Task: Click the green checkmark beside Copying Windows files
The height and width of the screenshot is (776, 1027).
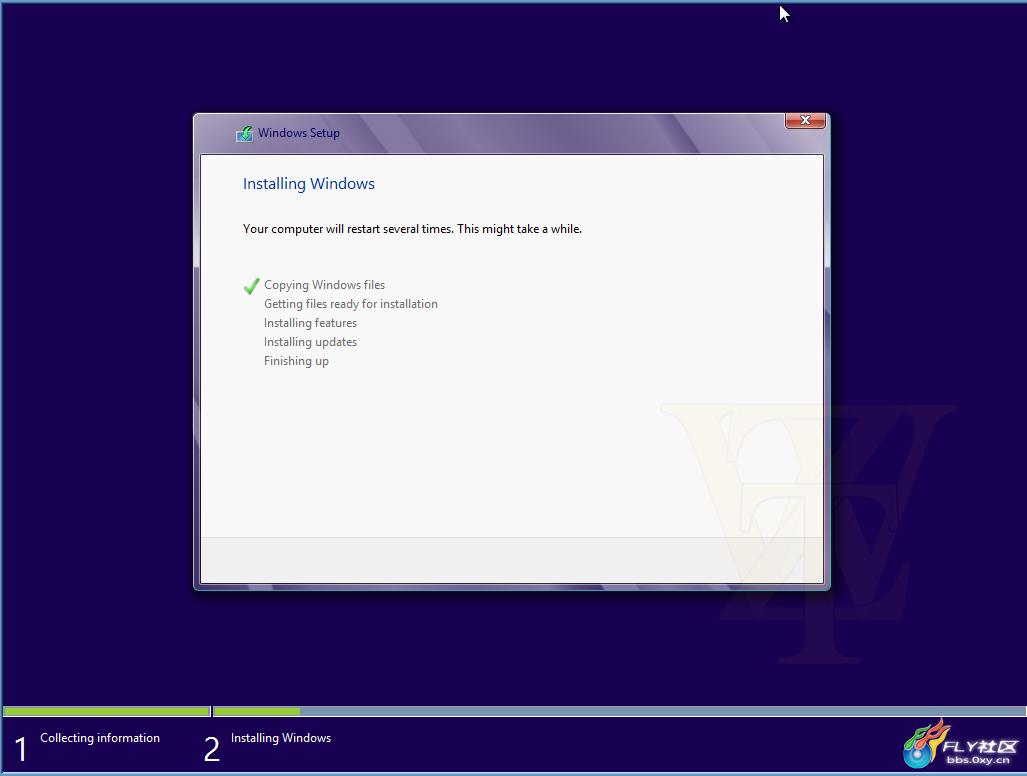Action: click(251, 286)
